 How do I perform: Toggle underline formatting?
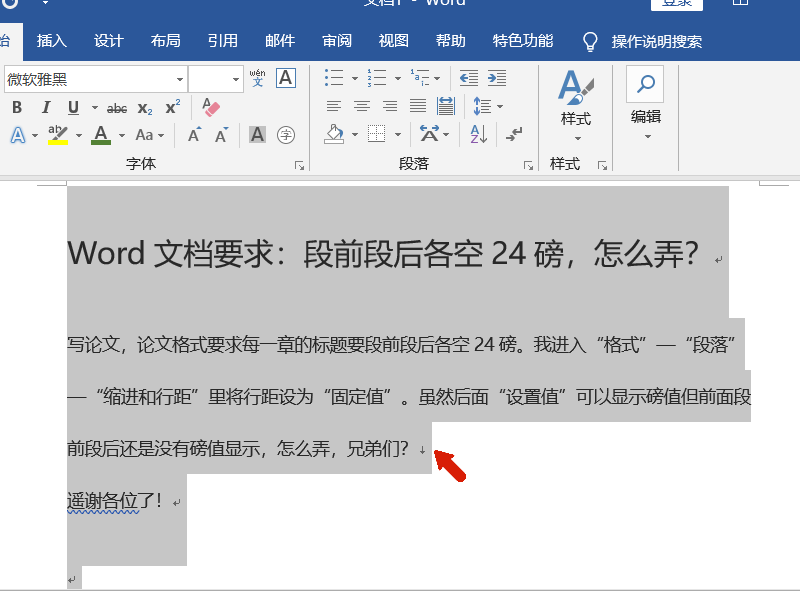pyautogui.click(x=73, y=108)
